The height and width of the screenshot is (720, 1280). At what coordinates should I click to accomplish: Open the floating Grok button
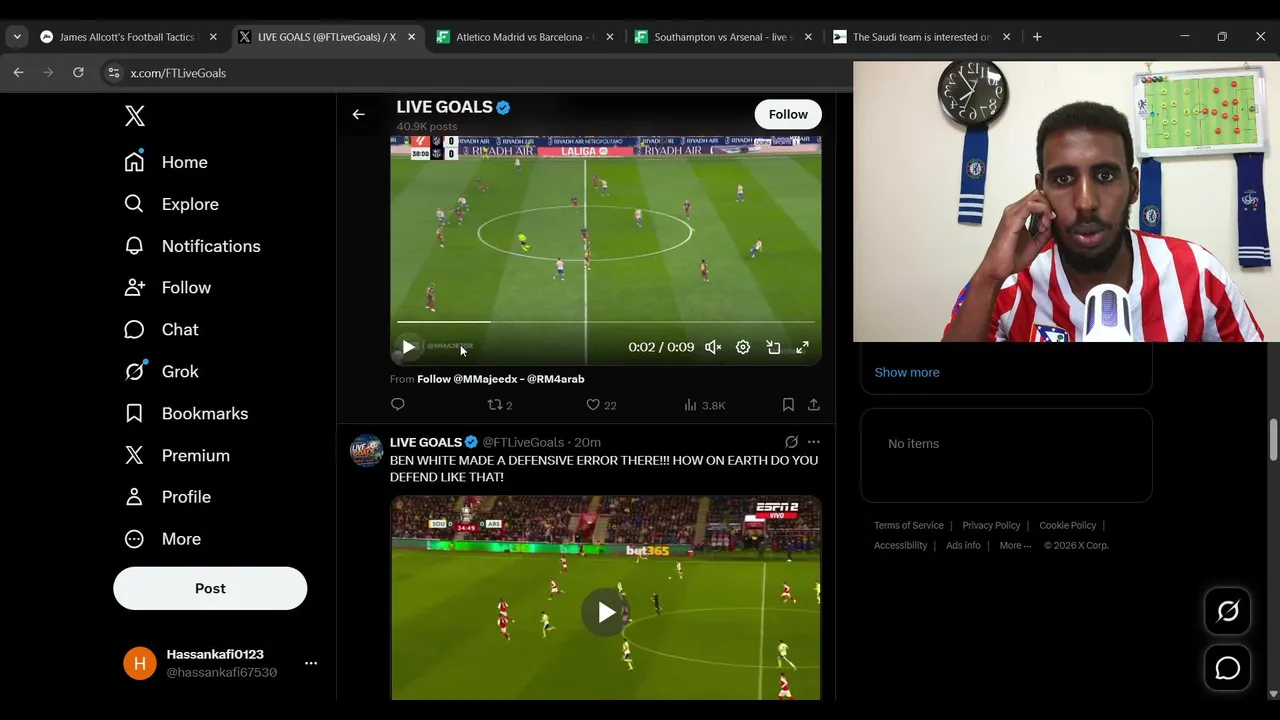pos(1227,611)
